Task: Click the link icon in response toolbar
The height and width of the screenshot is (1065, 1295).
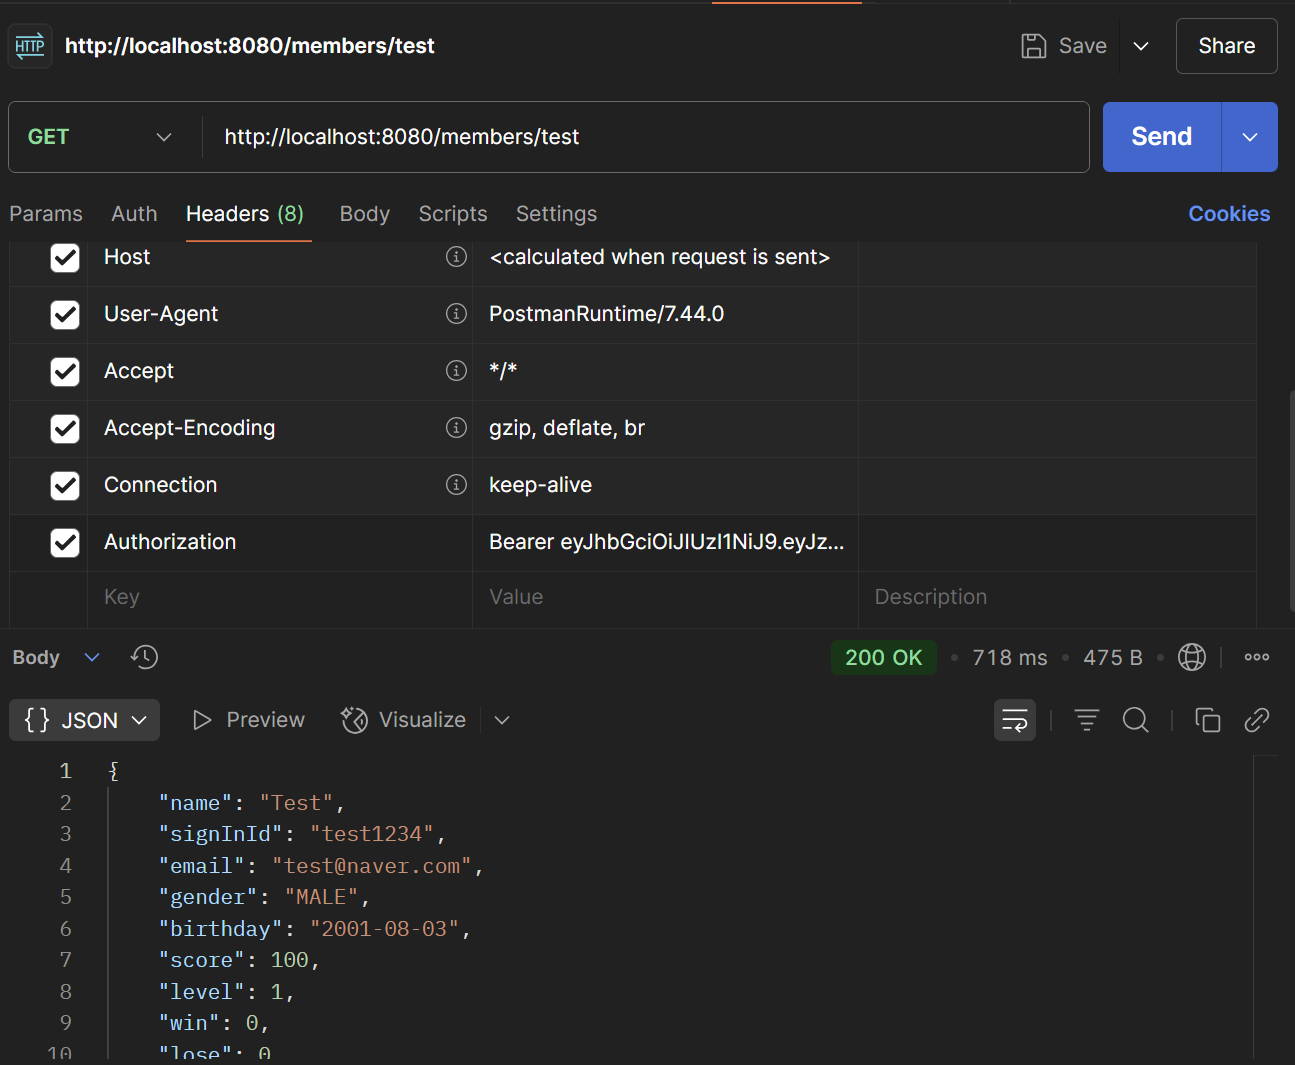Action: coord(1257,720)
